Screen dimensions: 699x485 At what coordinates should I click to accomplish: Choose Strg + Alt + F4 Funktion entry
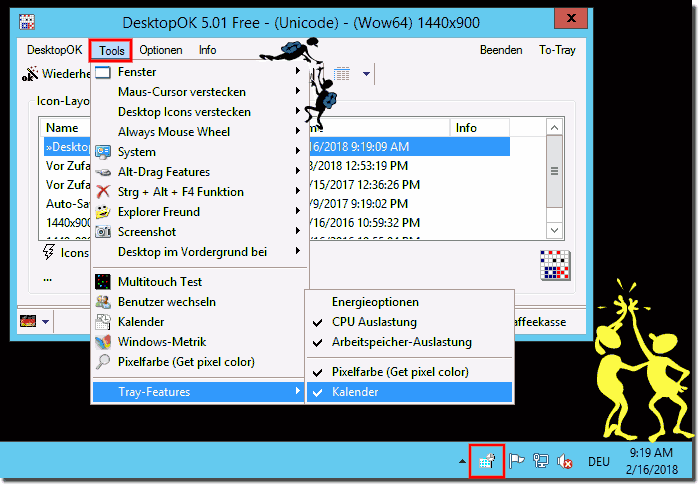coord(199,192)
